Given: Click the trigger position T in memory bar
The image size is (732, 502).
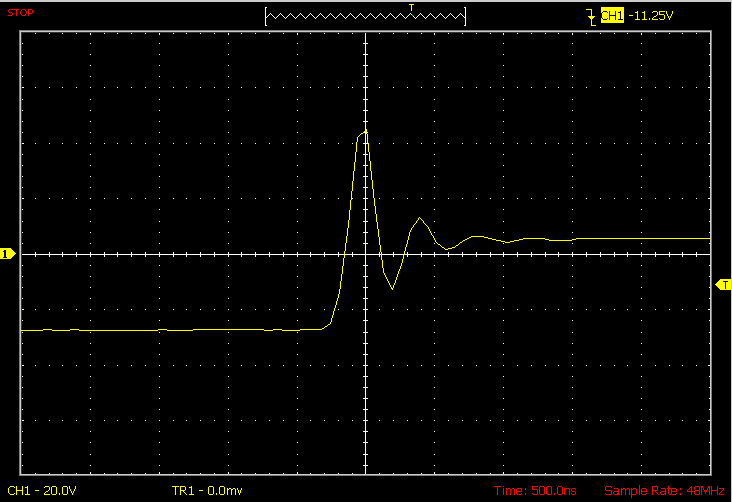Looking at the screenshot, I should pyautogui.click(x=411, y=7).
